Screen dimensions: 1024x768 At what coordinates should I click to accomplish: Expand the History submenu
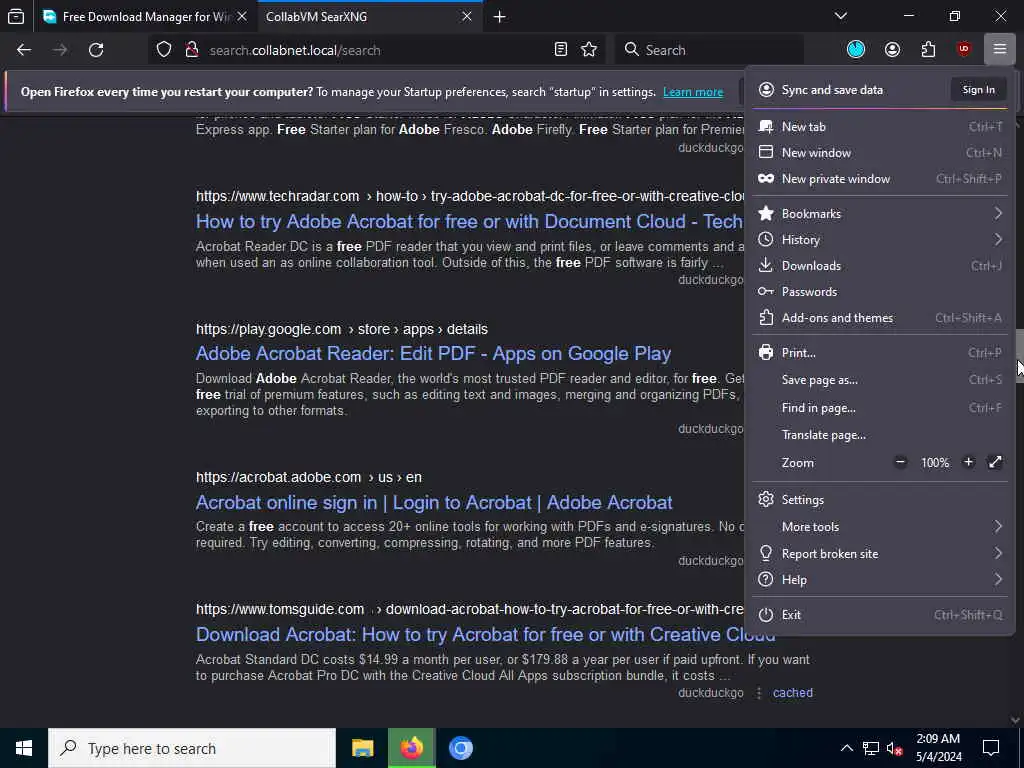point(880,240)
